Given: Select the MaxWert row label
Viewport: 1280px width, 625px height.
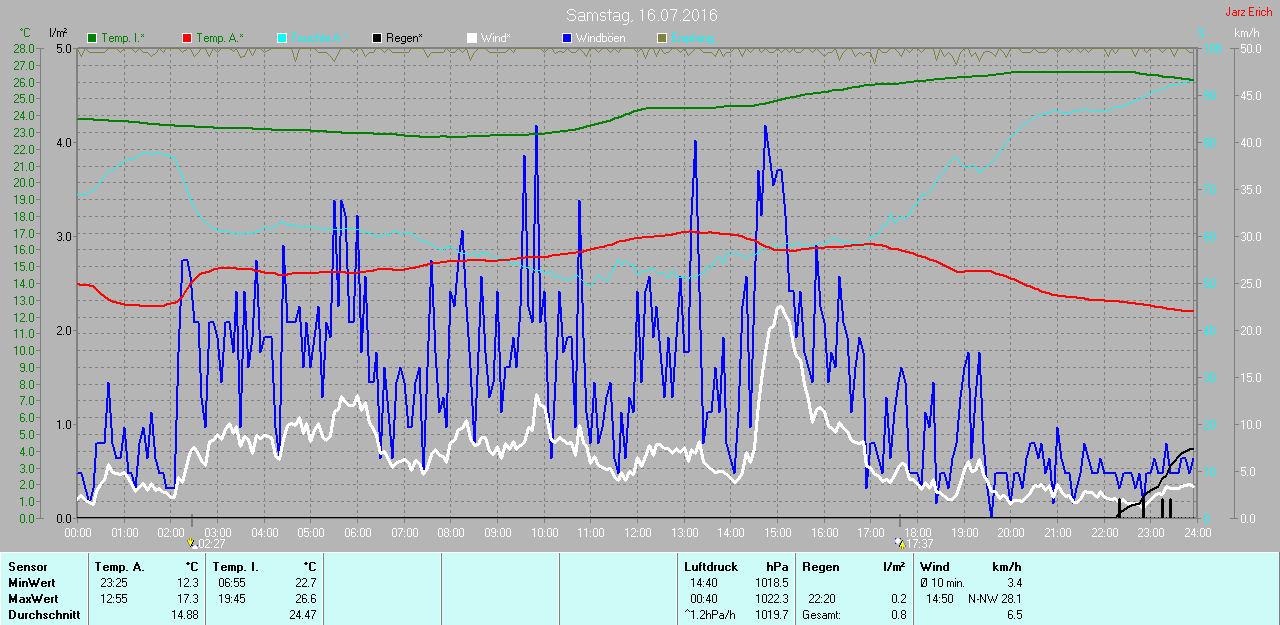Looking at the screenshot, I should (x=33, y=599).
